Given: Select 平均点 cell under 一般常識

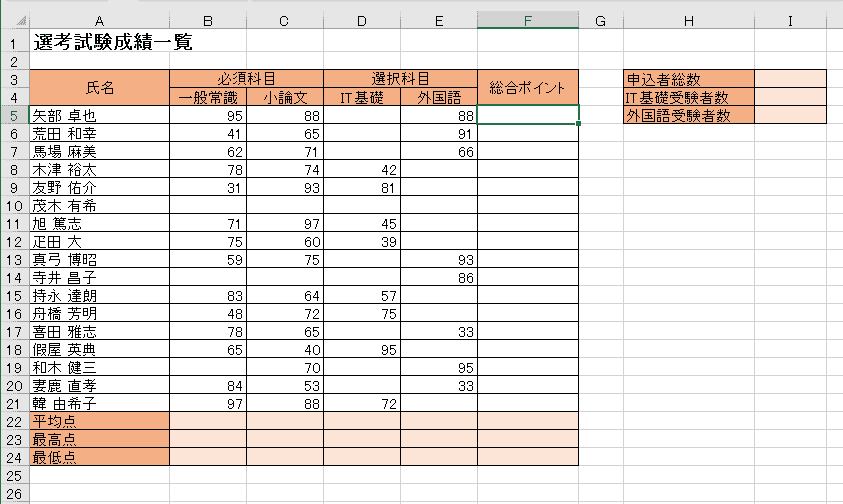Looking at the screenshot, I should [x=208, y=421].
